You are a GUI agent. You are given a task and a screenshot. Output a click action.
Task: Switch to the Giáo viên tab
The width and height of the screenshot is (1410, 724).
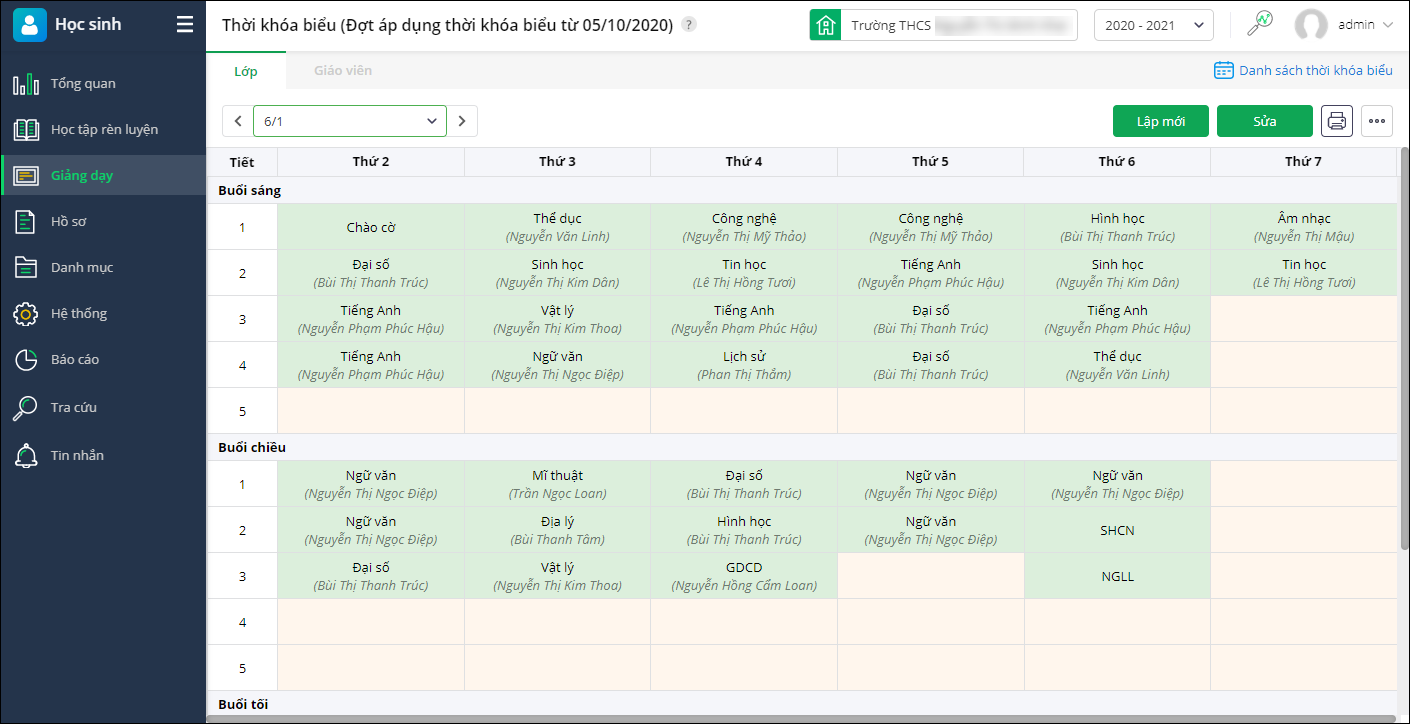point(343,71)
